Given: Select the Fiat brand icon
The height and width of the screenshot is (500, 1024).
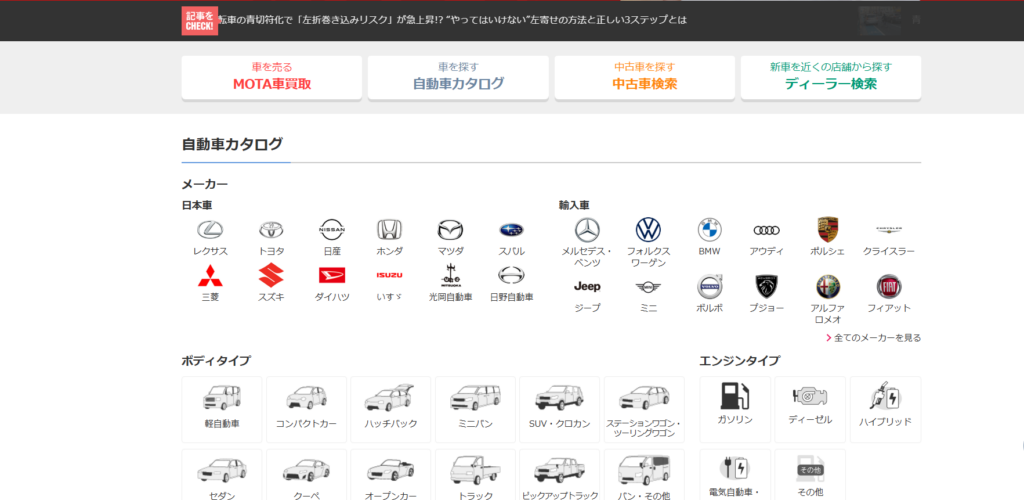Looking at the screenshot, I should pos(889,287).
